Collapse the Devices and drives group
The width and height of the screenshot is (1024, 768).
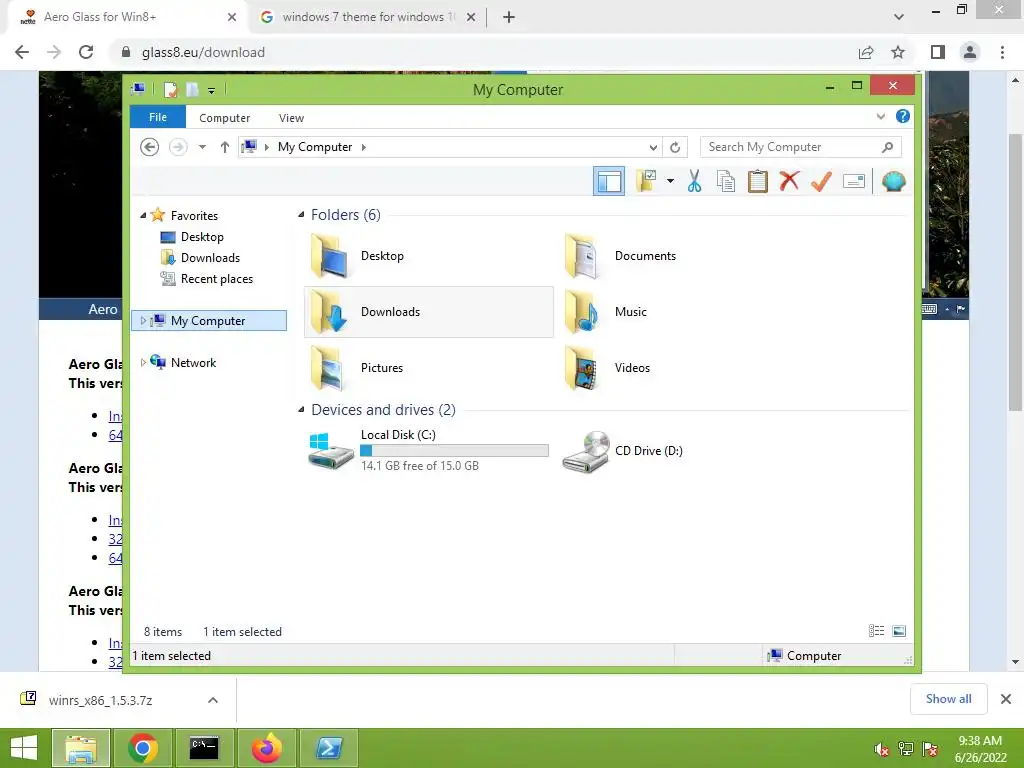(x=301, y=409)
